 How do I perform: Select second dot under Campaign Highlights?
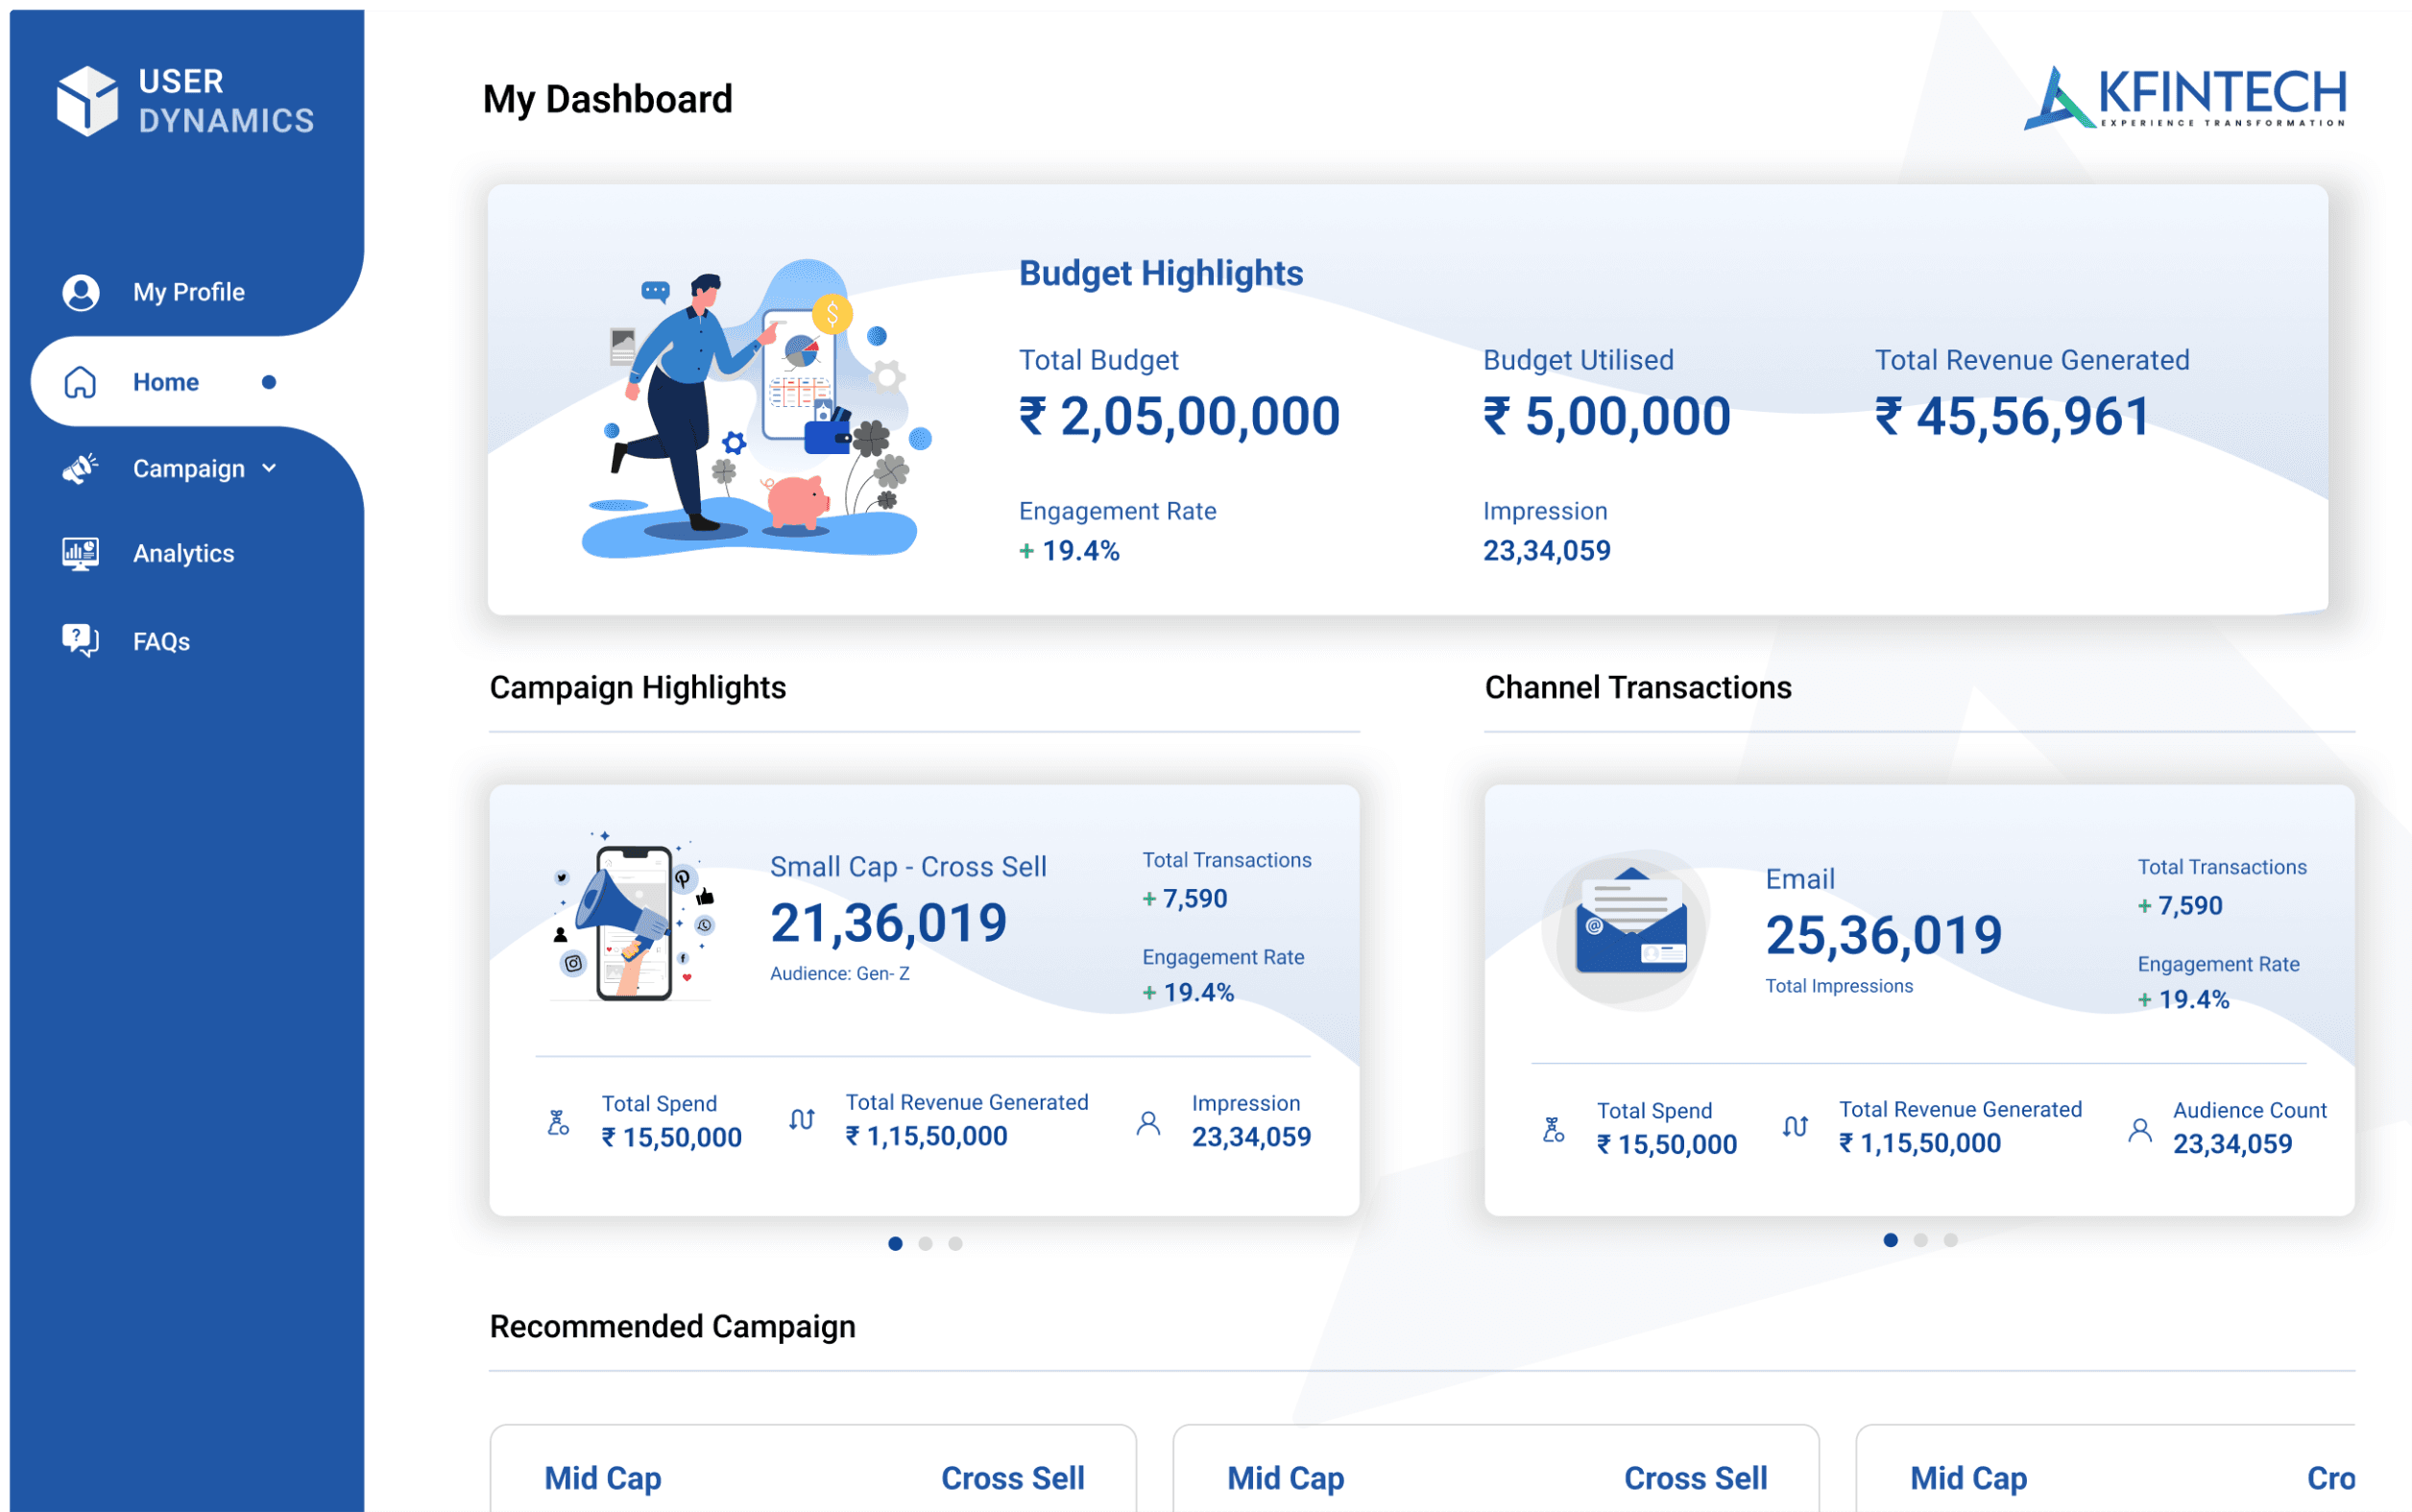(x=925, y=1243)
